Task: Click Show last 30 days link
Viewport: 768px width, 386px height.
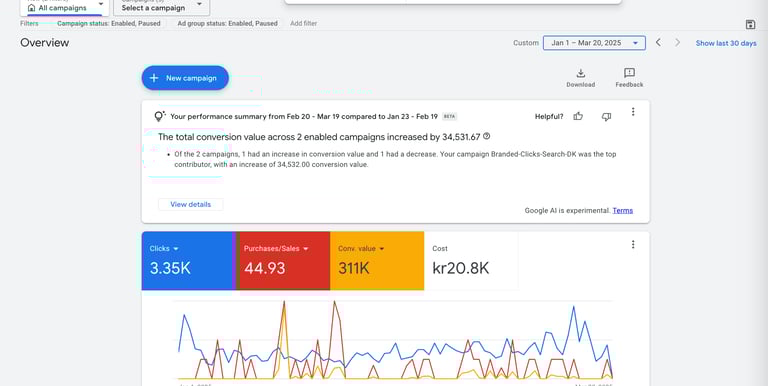Action: coord(726,43)
